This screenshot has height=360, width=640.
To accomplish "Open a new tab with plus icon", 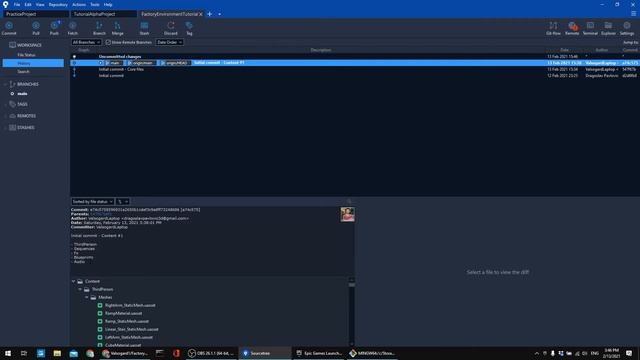I will (209, 14).
